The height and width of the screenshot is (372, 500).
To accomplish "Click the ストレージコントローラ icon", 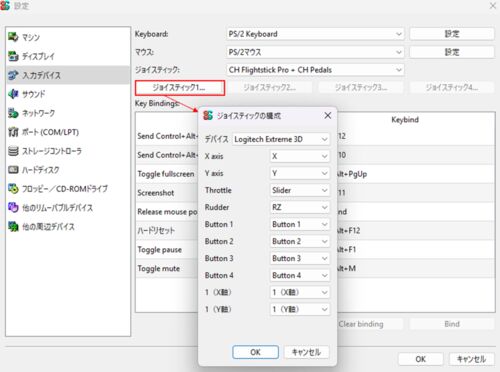I will click(x=13, y=151).
